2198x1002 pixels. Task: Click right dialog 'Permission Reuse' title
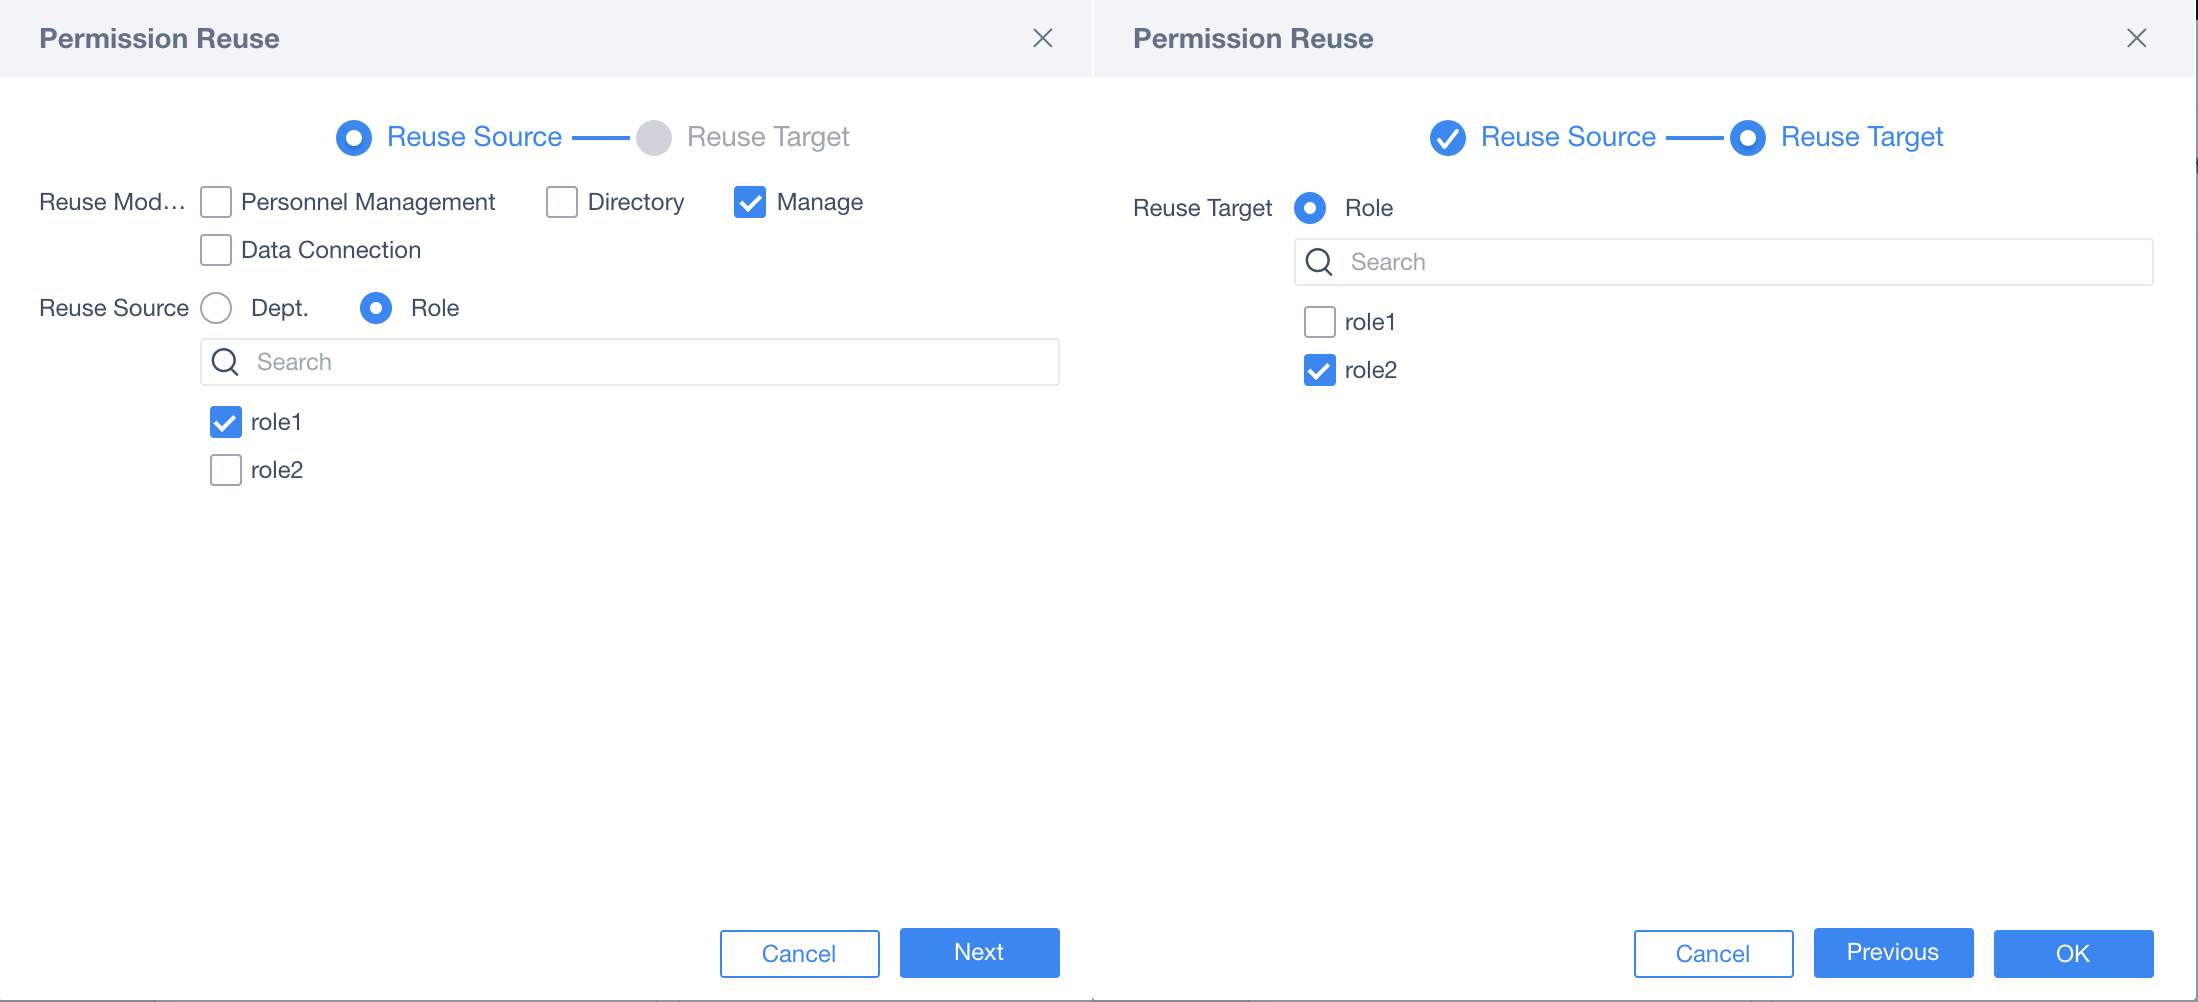pos(1254,38)
